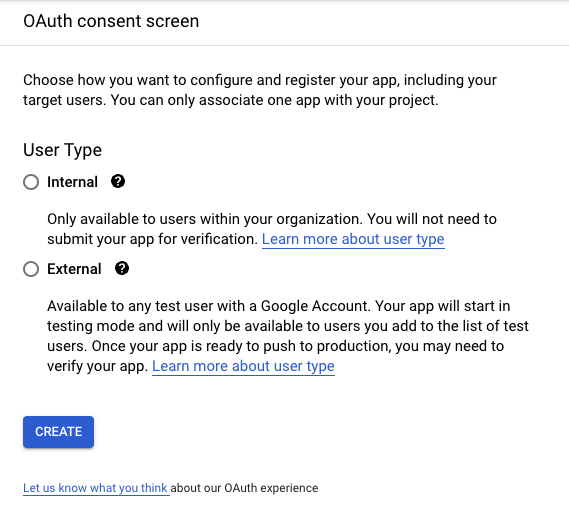Open the help icon next to Internal
The height and width of the screenshot is (511, 569).
(118, 181)
